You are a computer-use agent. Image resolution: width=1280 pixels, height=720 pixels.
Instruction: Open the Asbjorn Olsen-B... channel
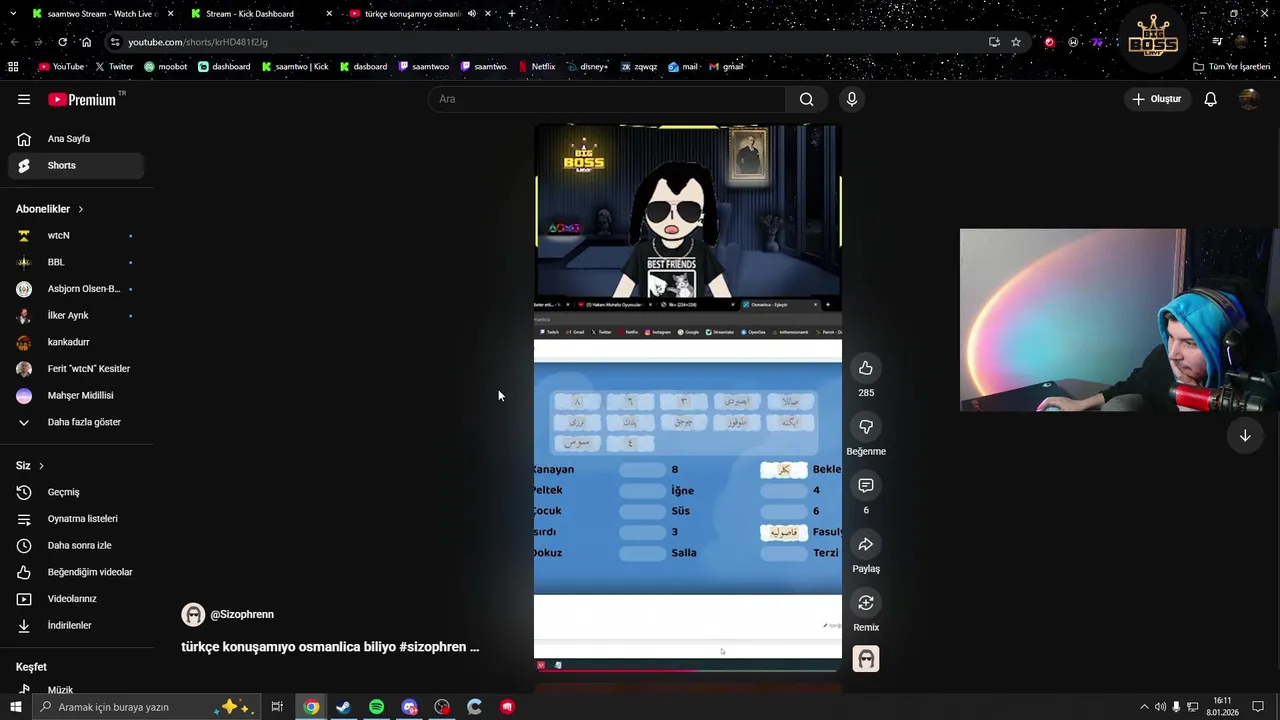tap(76, 289)
